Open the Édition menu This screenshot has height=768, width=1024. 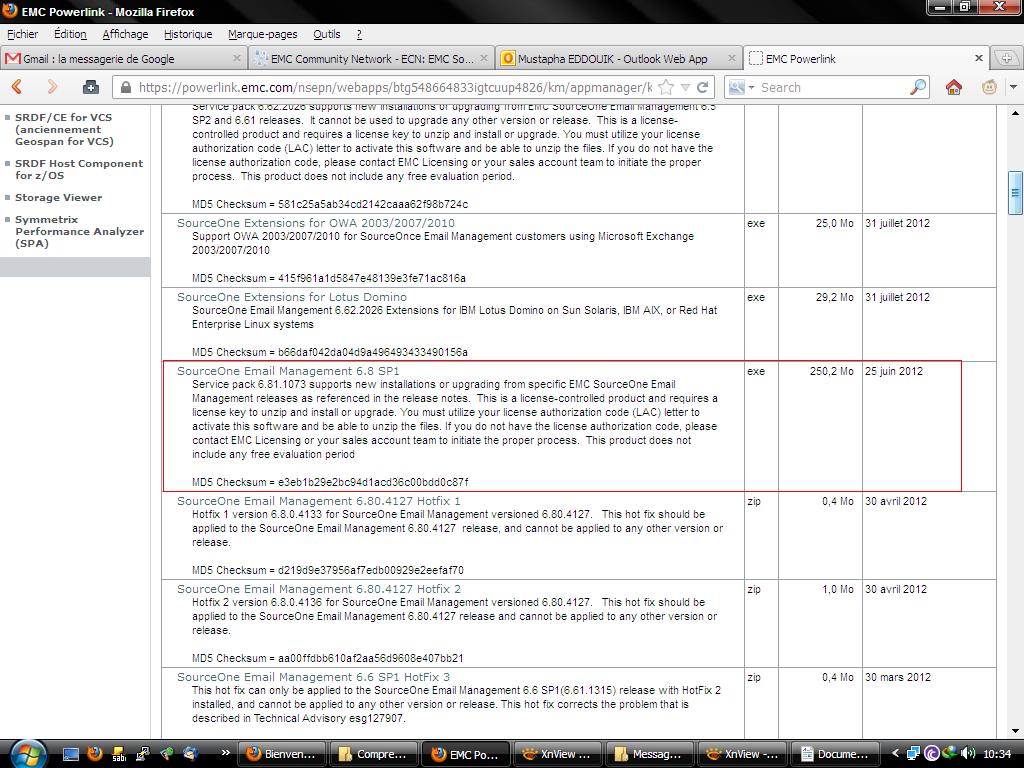click(x=70, y=34)
